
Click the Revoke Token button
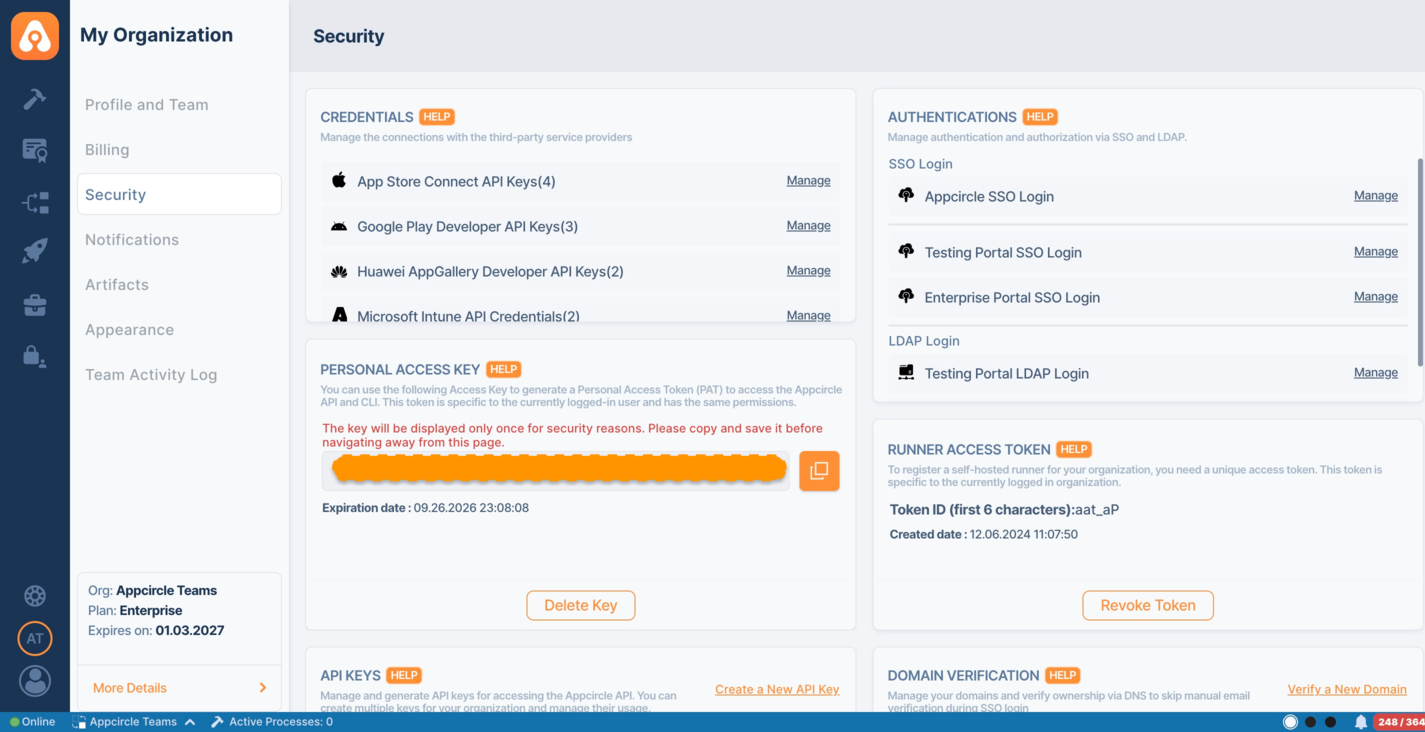(1147, 605)
